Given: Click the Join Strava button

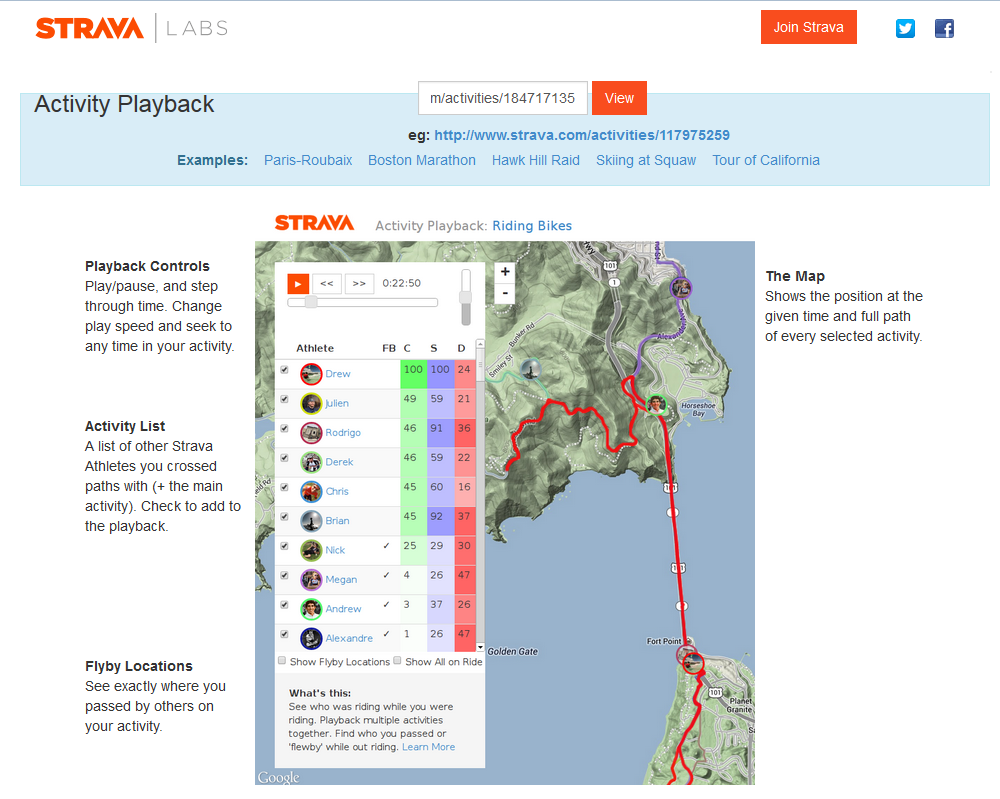Looking at the screenshot, I should [809, 27].
